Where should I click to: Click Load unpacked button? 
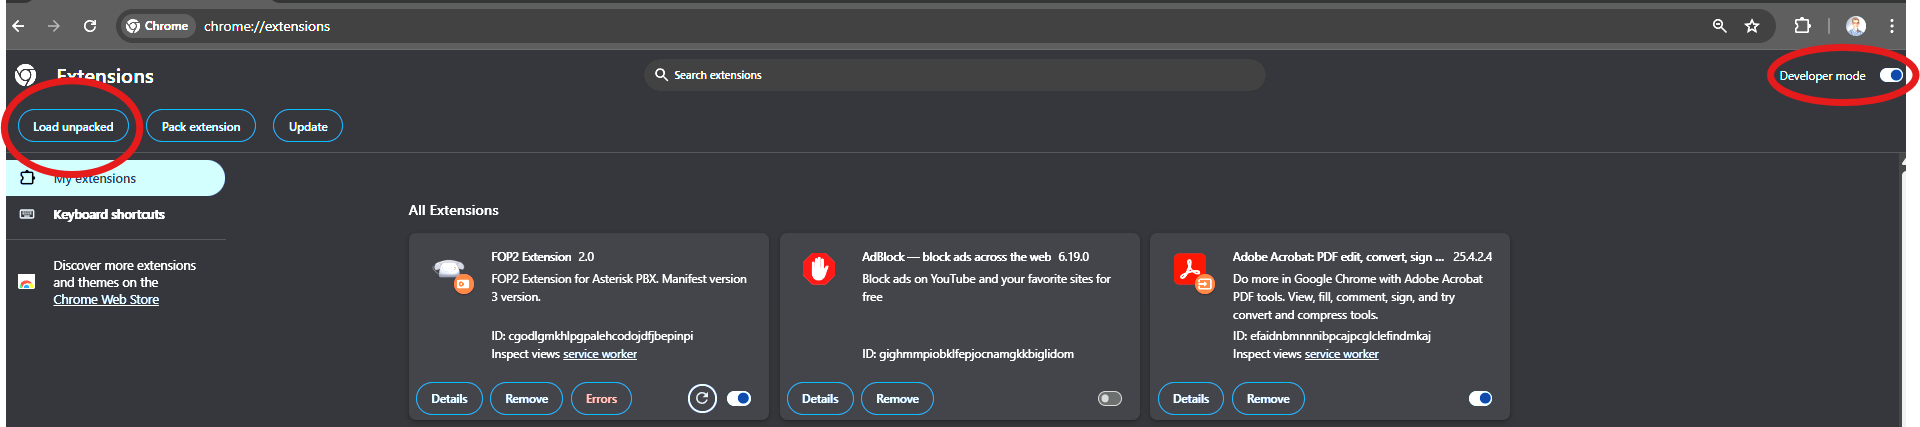(x=73, y=126)
